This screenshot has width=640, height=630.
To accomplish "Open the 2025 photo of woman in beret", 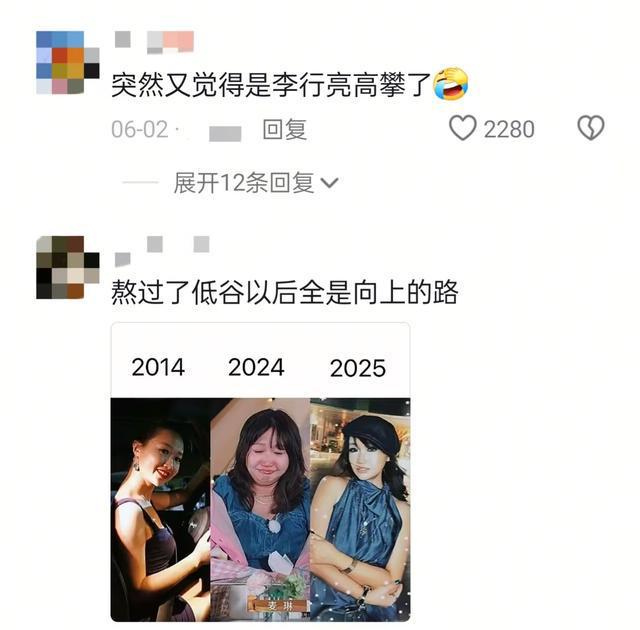I will [x=360, y=510].
